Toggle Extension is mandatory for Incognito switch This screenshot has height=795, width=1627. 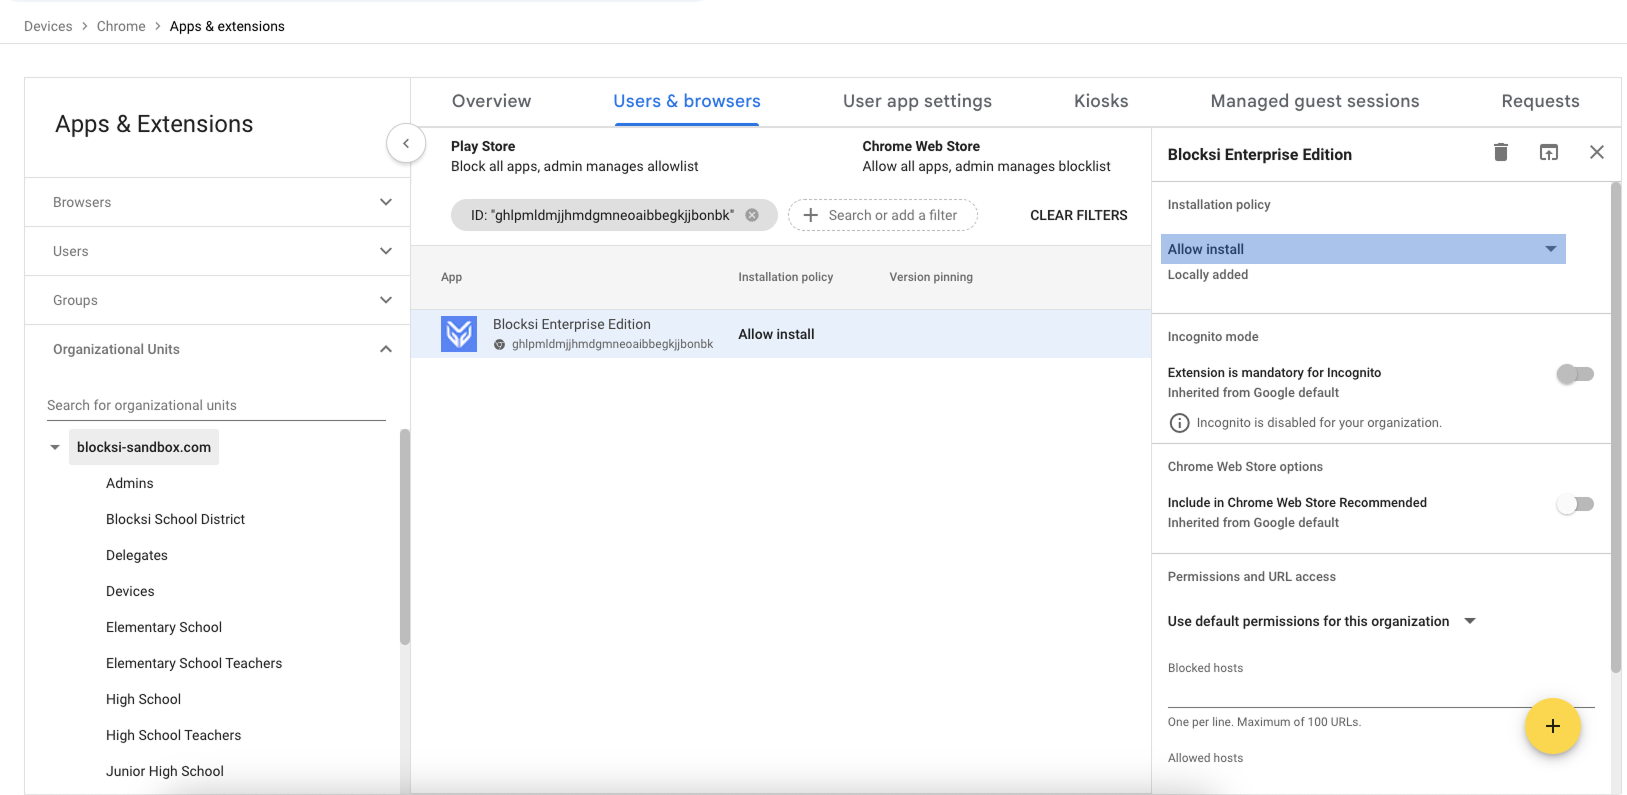click(1575, 374)
